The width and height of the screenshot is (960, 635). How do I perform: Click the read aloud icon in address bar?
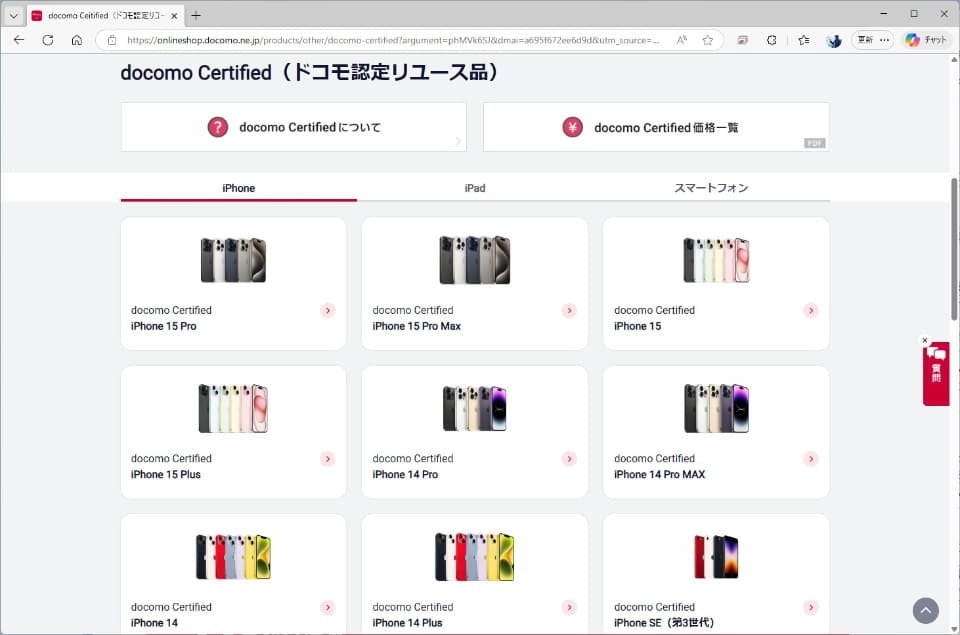[681, 40]
